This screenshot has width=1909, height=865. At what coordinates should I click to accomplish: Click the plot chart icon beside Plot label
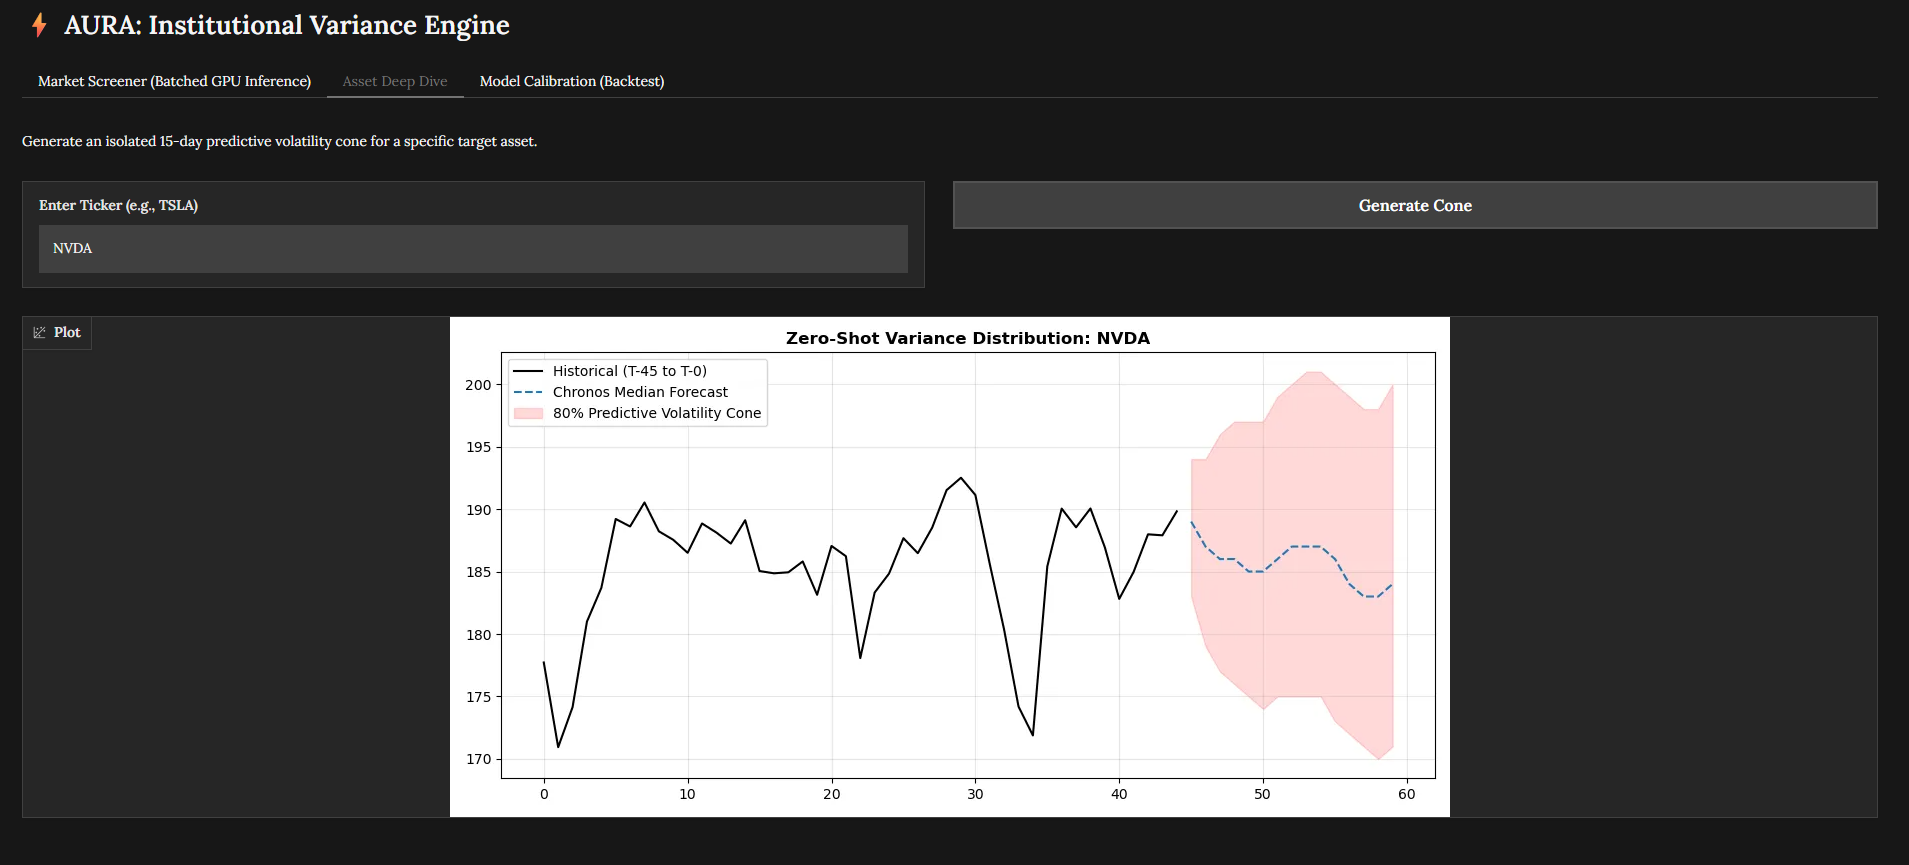tap(40, 333)
